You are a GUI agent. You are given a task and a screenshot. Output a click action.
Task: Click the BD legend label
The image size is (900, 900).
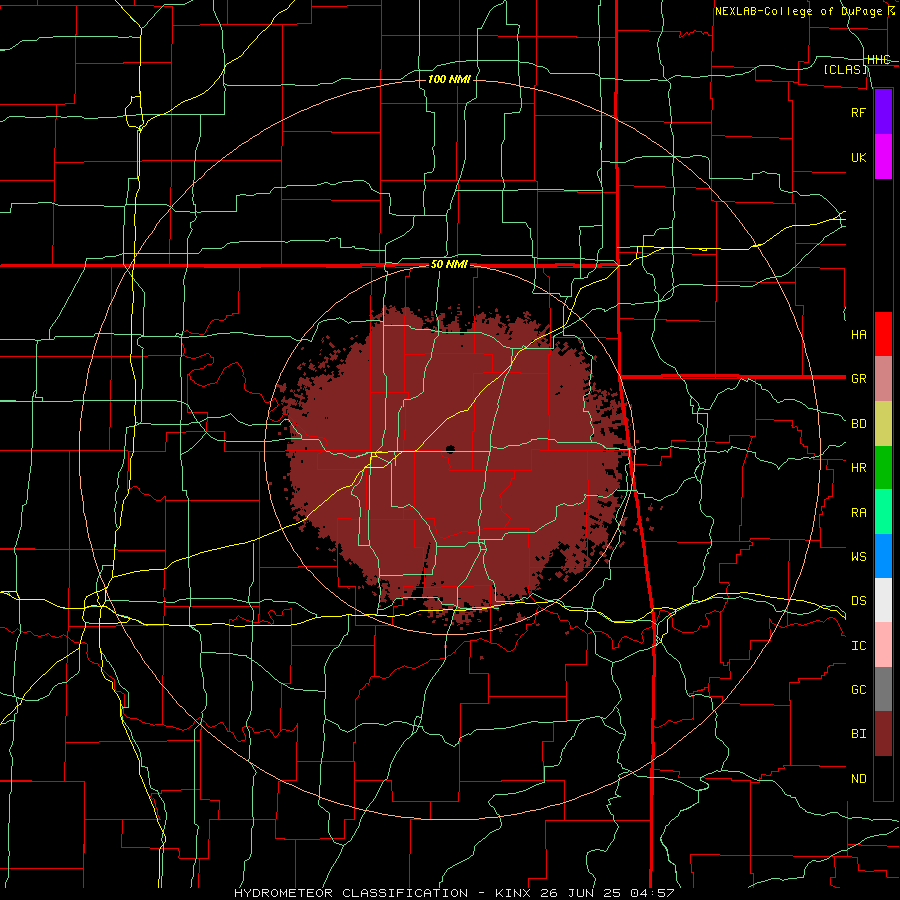[858, 424]
